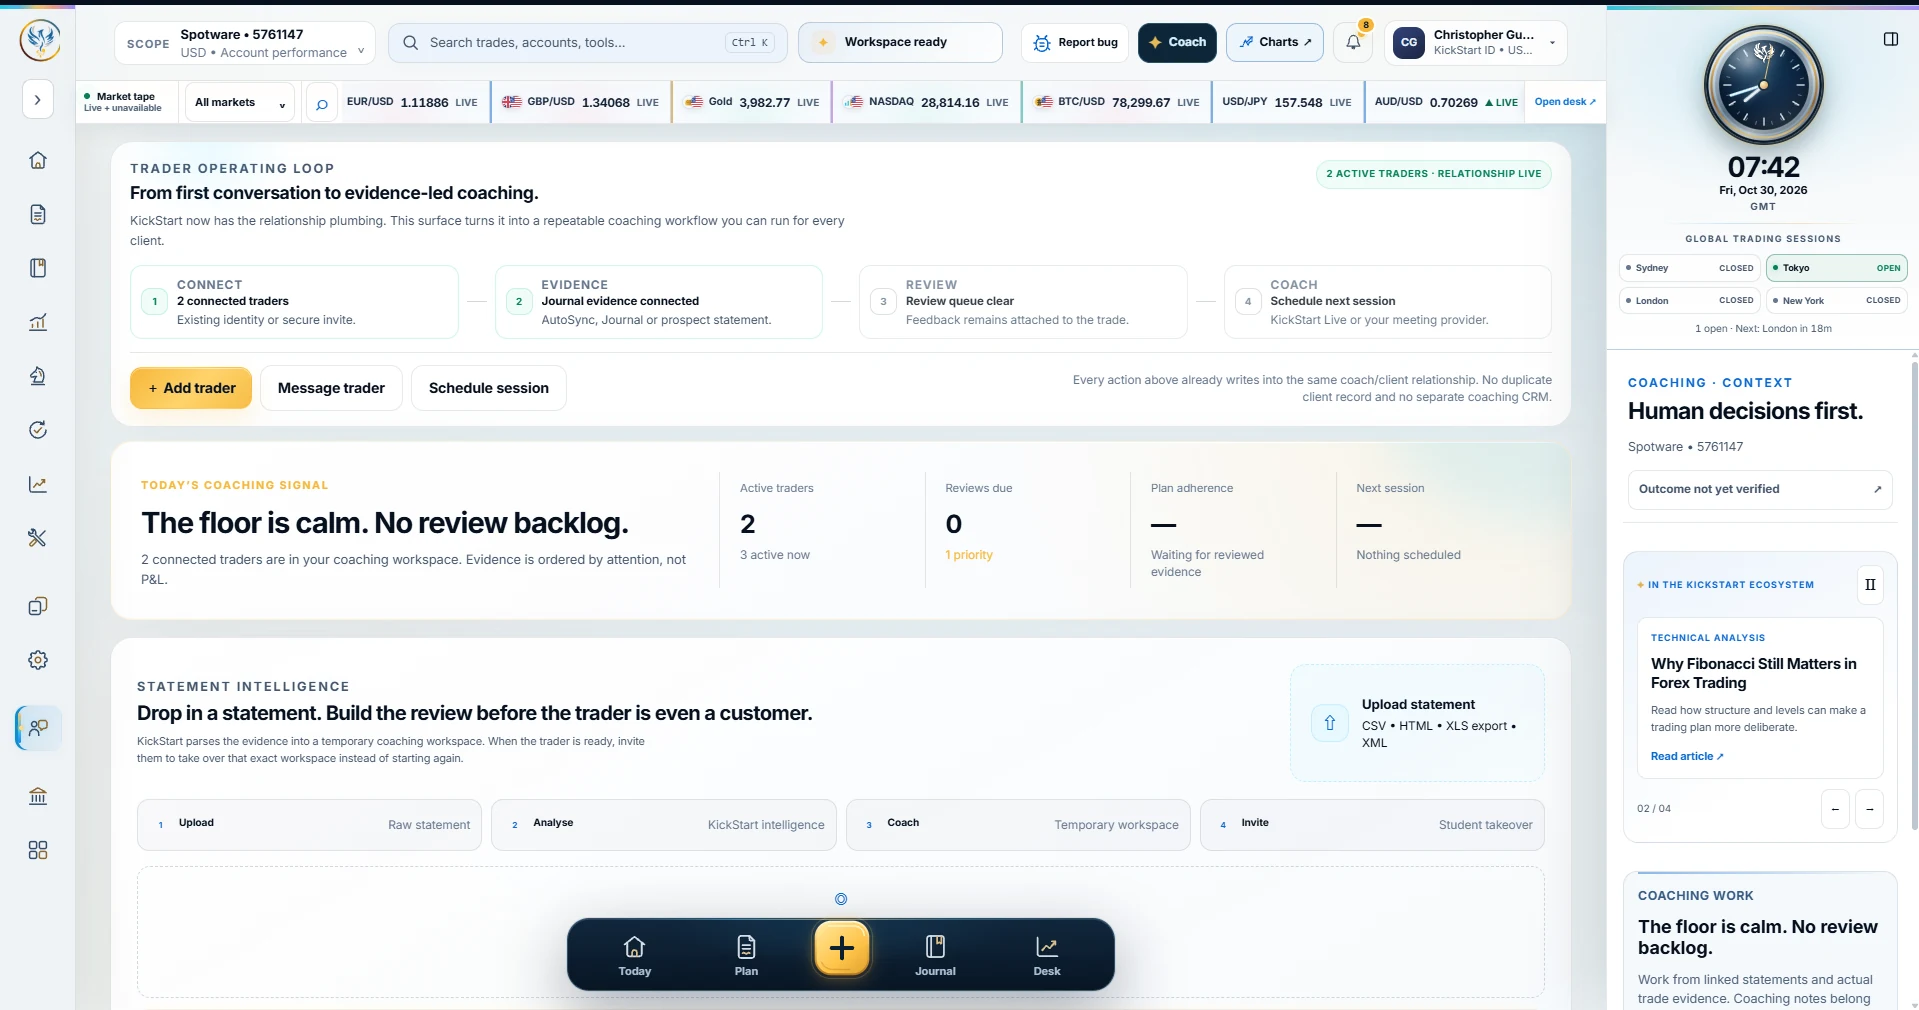Toggle the right panel layout icon
The image size is (1919, 1010).
[x=1891, y=39]
